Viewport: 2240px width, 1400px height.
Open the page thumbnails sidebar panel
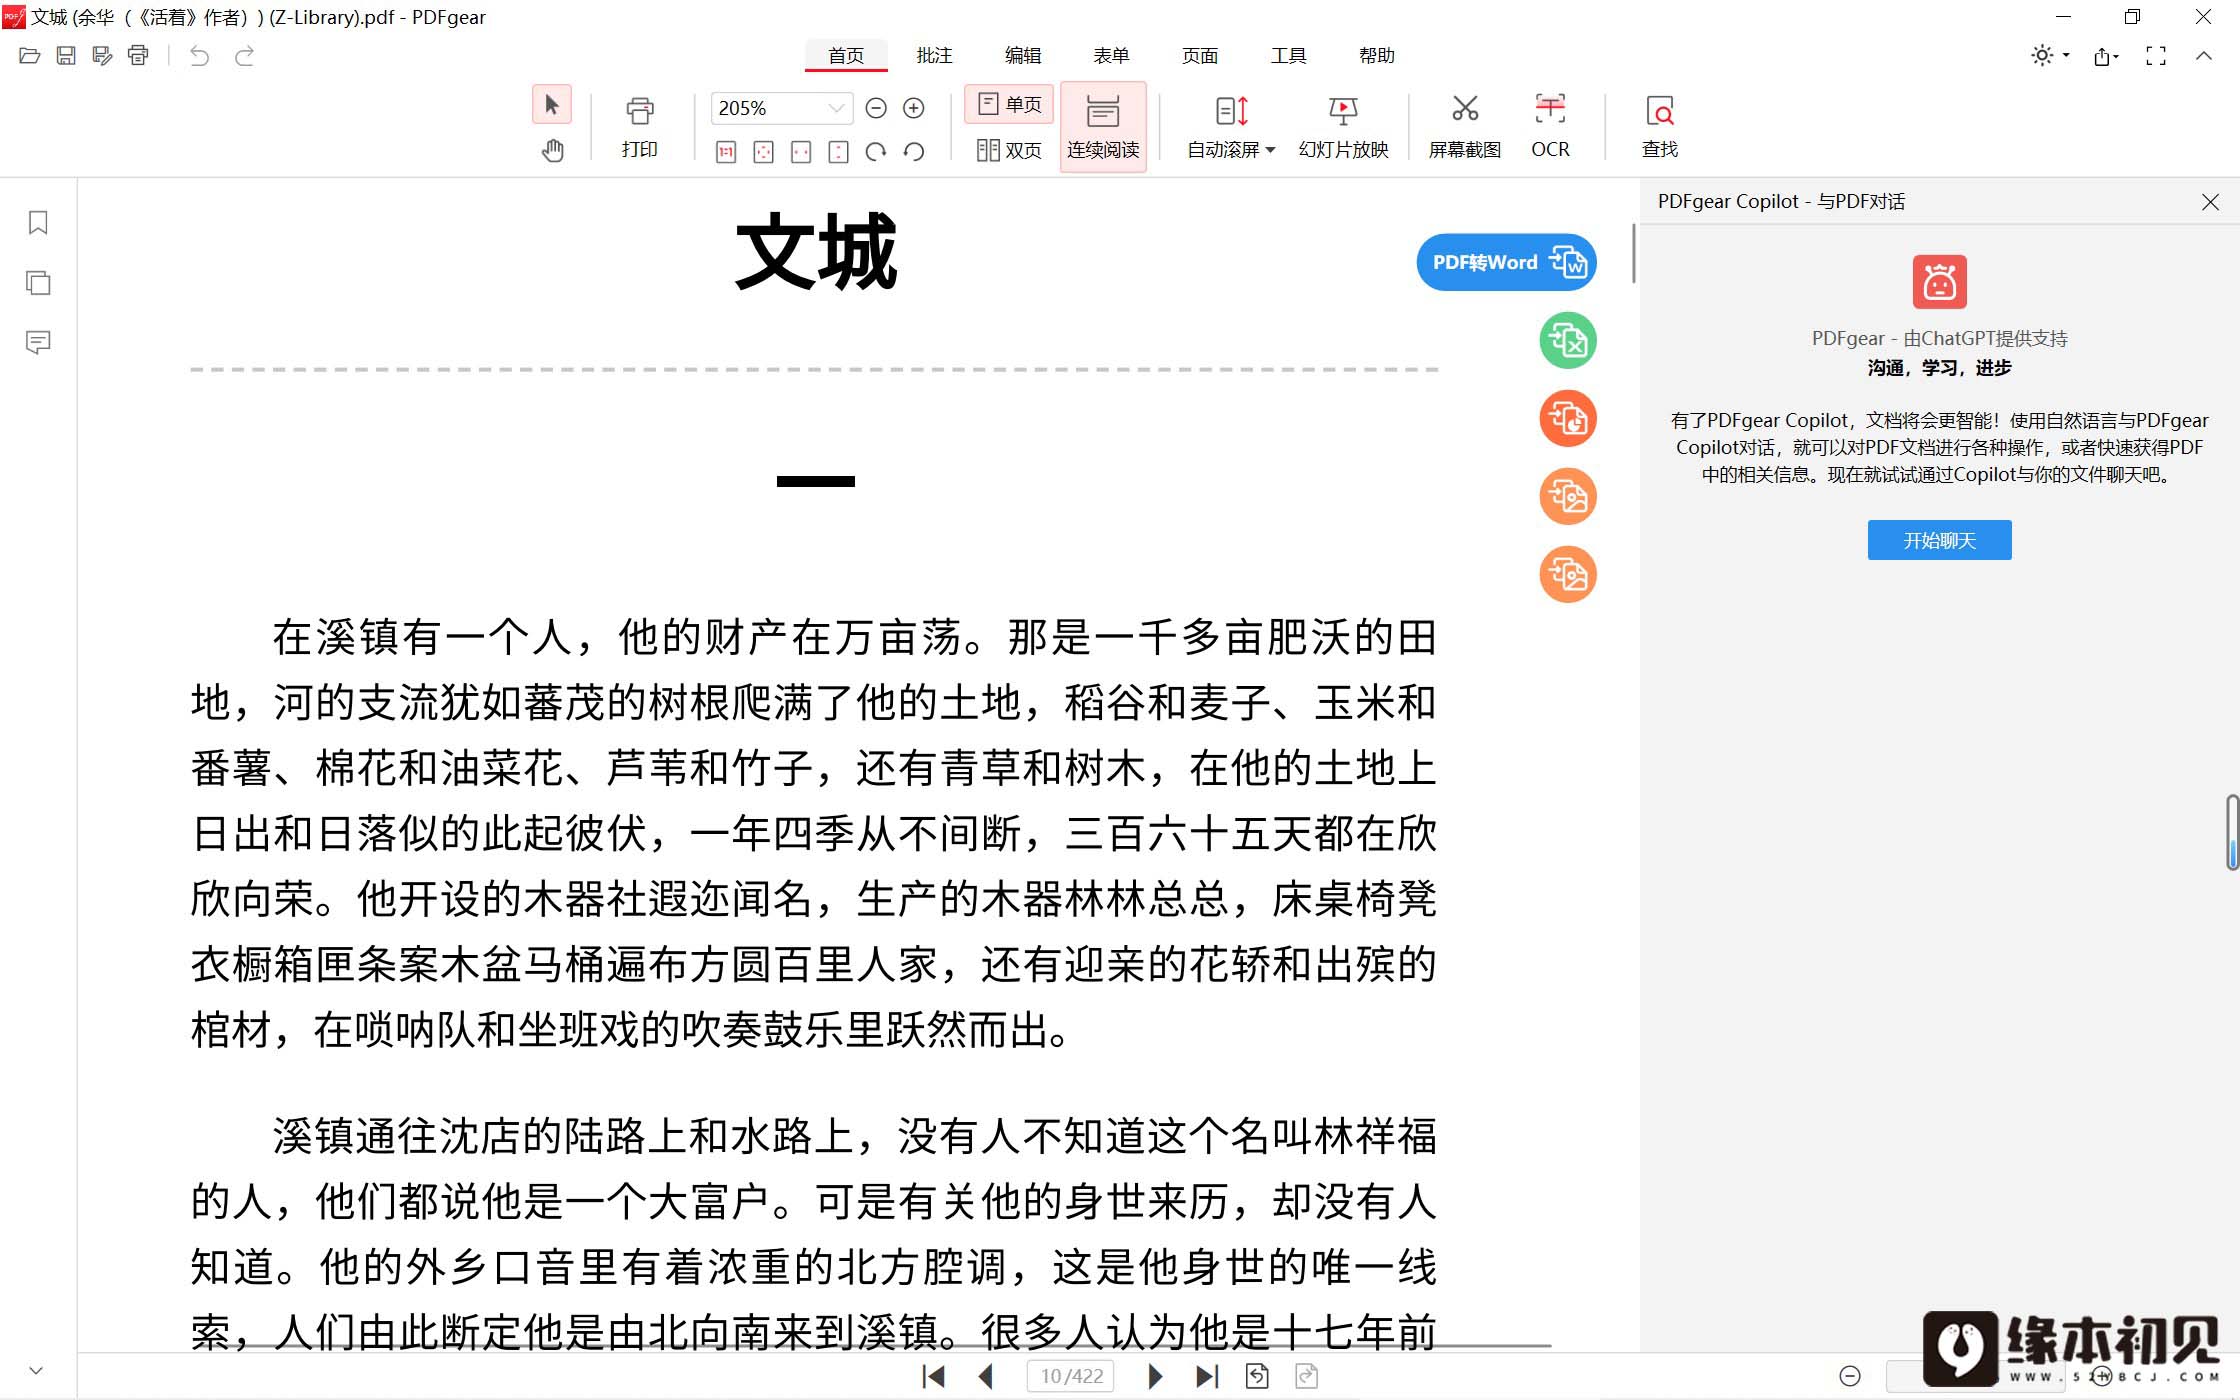click(x=38, y=283)
